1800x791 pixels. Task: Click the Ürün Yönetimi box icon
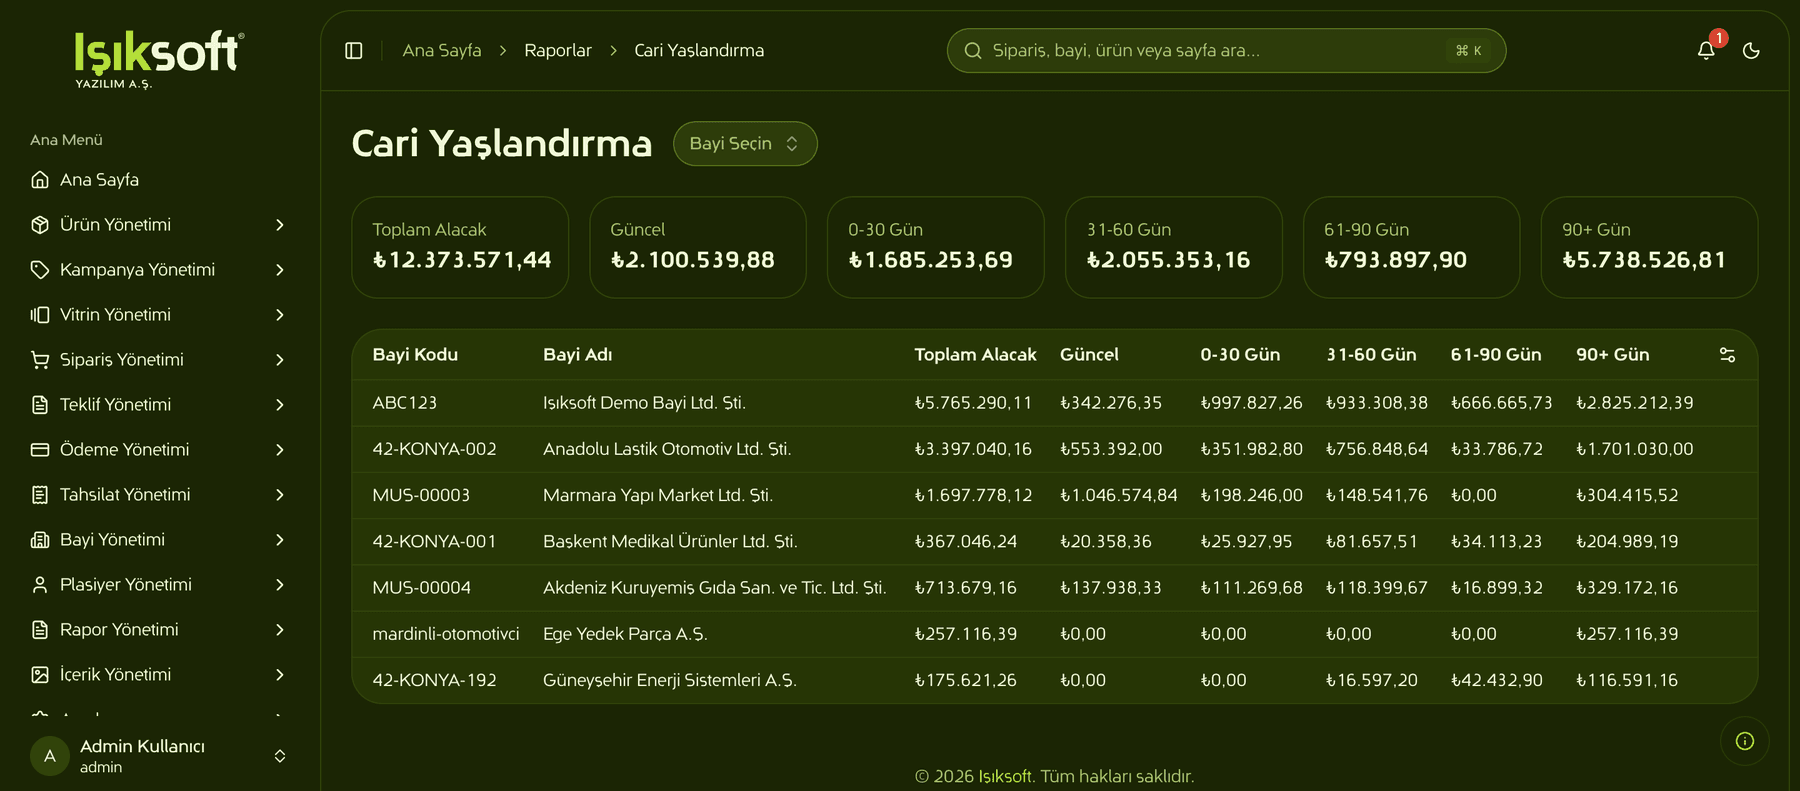click(40, 225)
